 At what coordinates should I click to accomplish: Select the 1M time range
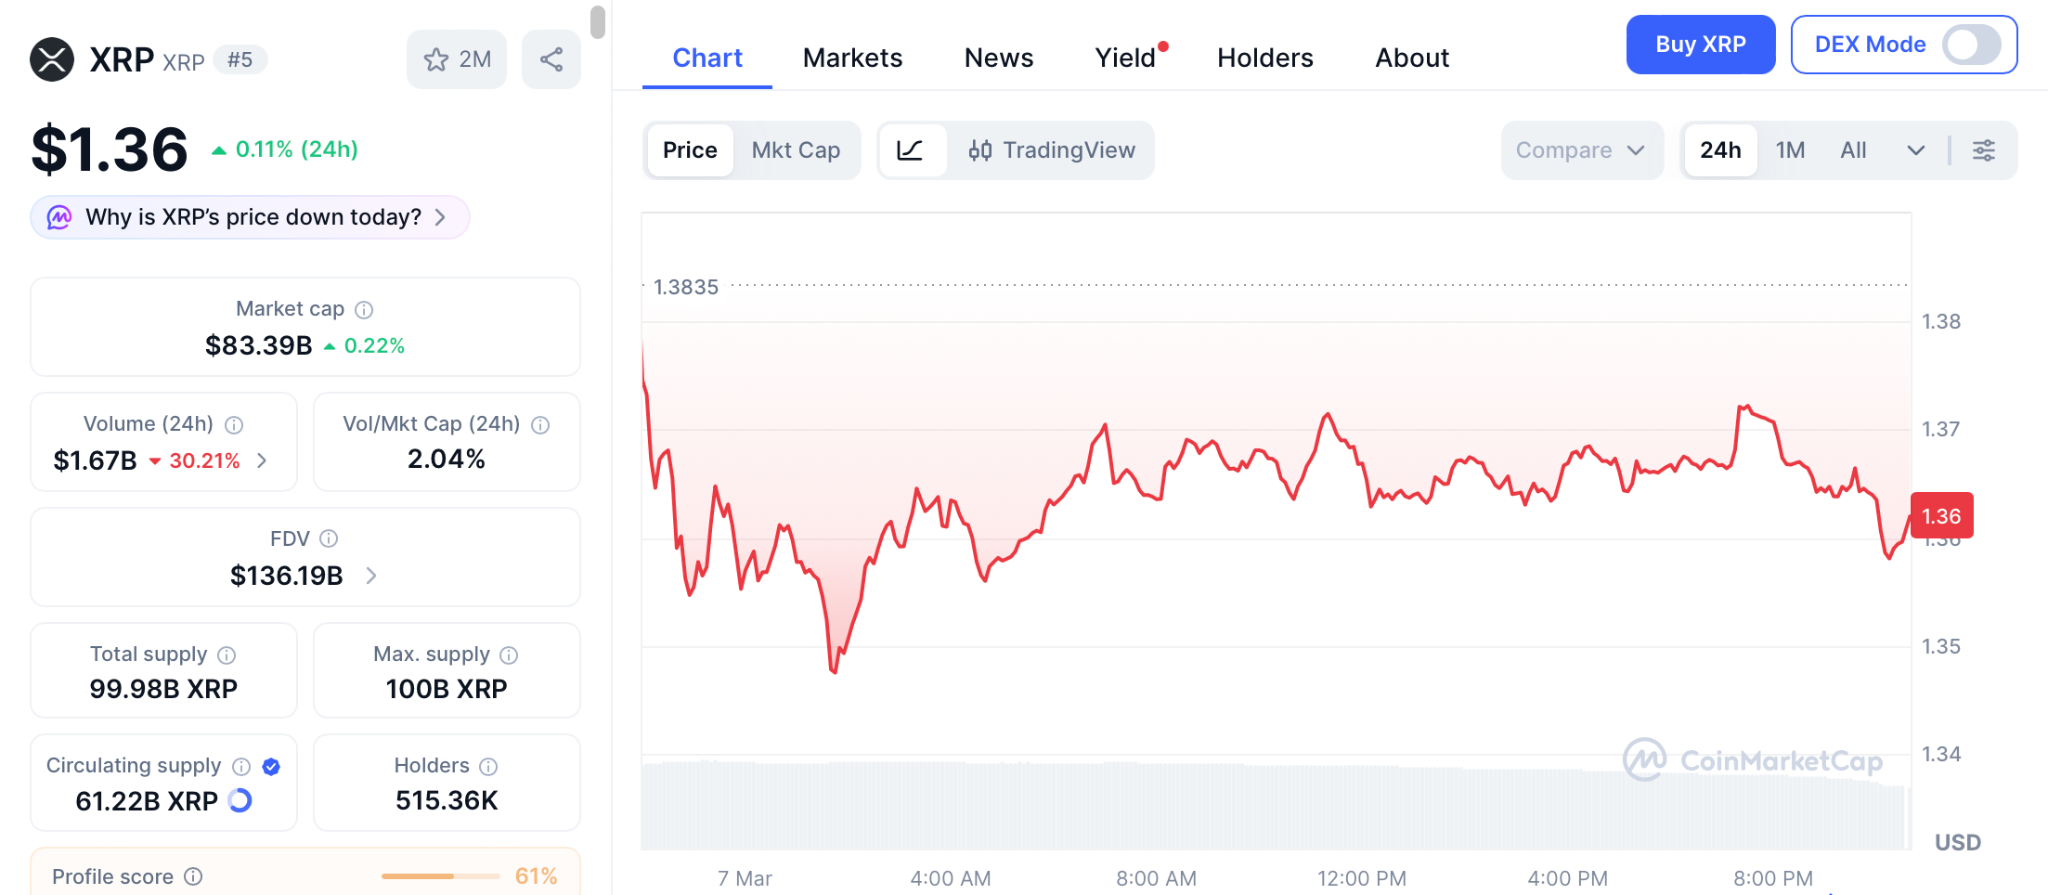[x=1790, y=150]
